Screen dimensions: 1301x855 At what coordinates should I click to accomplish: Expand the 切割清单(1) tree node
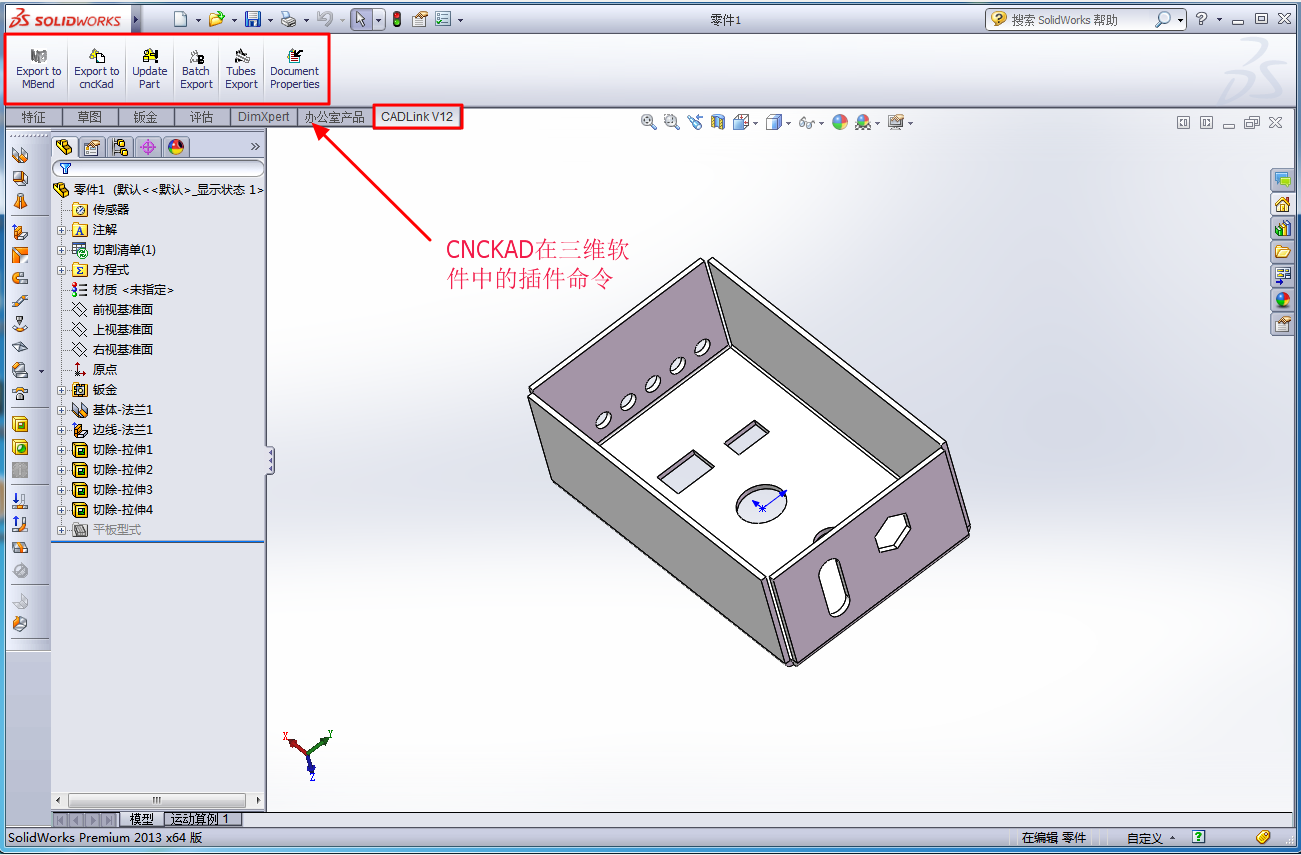(x=61, y=250)
